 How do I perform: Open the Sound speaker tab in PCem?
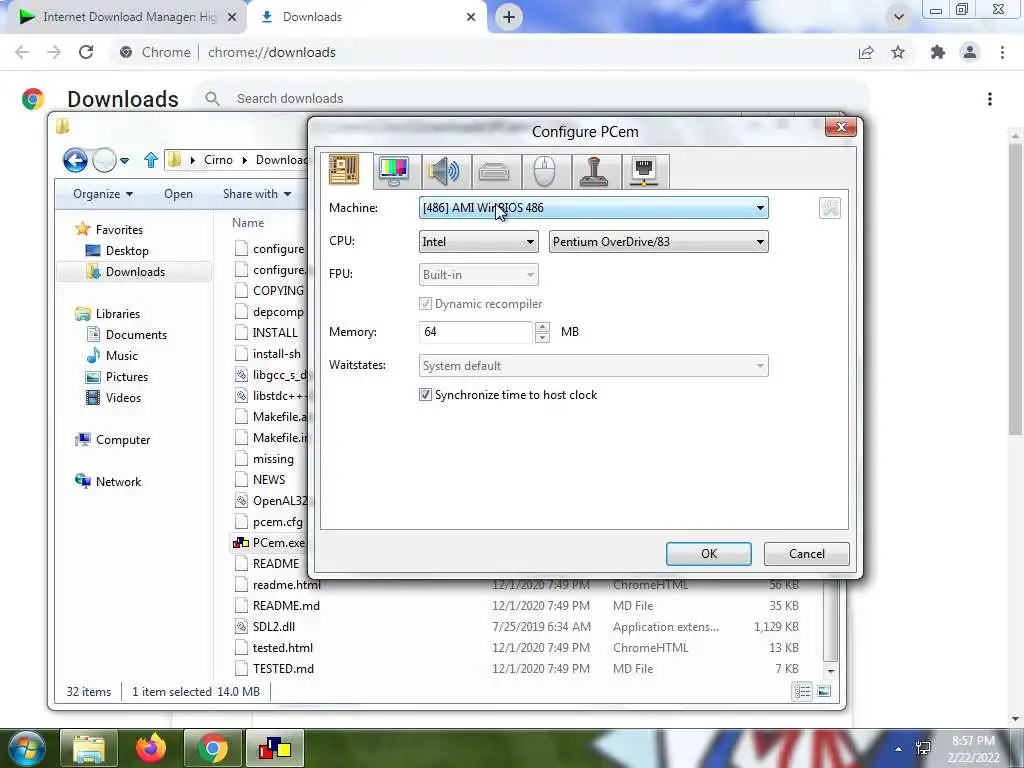click(x=443, y=171)
